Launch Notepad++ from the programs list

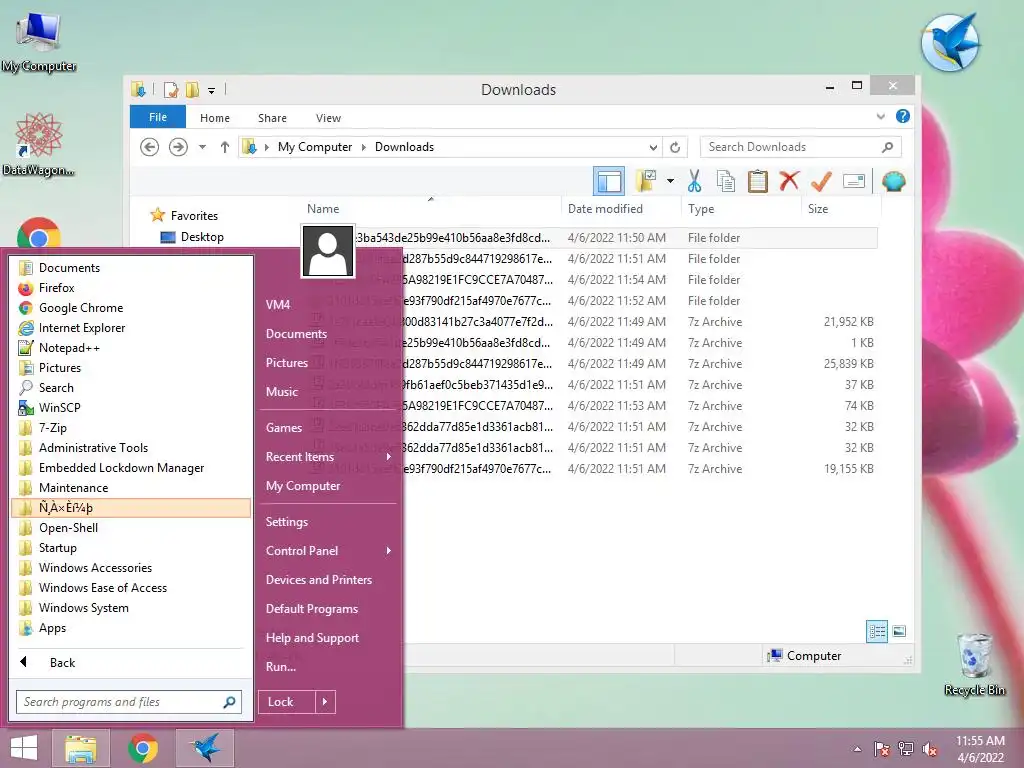coord(69,348)
